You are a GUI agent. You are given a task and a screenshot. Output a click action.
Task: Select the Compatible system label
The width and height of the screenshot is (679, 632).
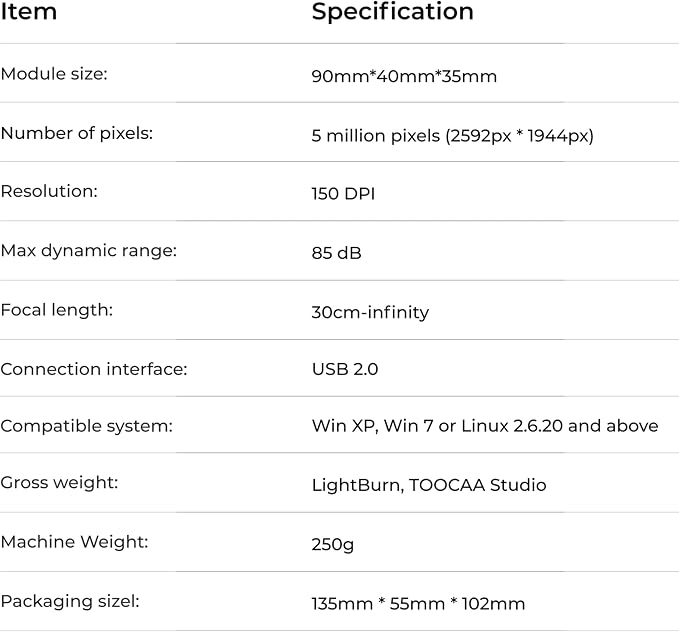(87, 426)
